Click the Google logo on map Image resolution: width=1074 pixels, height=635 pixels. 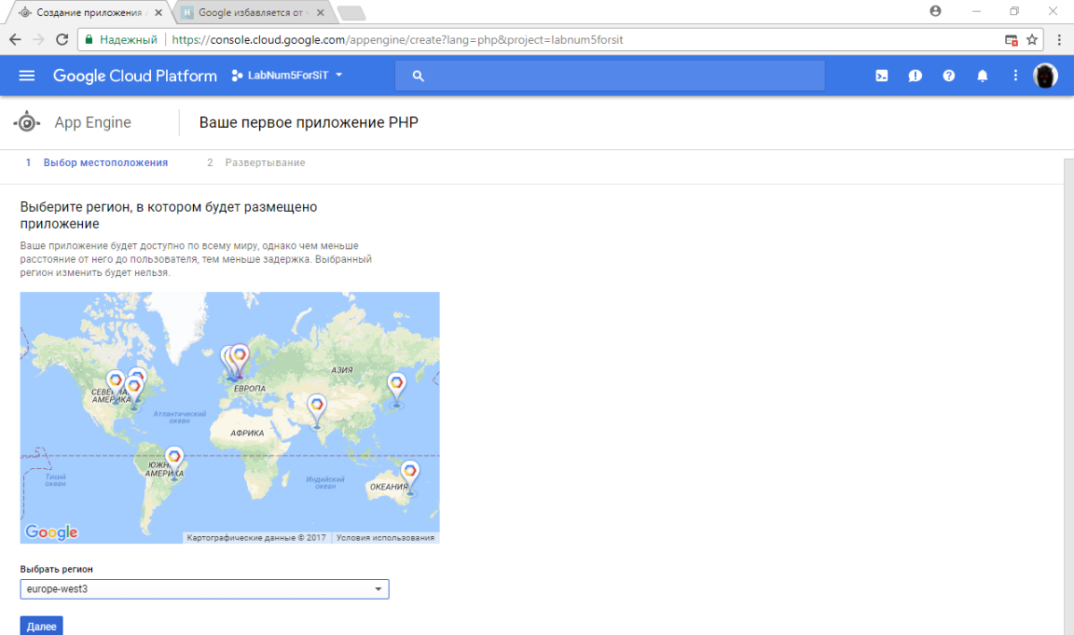click(51, 532)
